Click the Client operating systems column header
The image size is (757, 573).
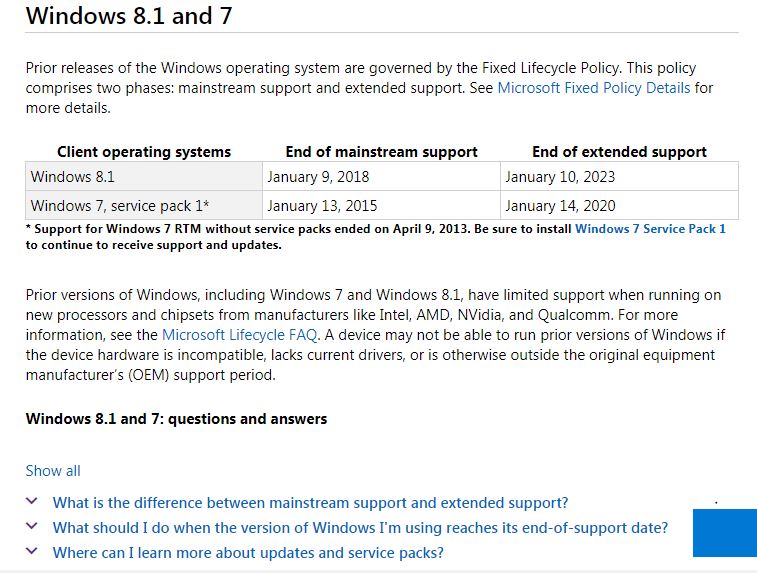click(x=144, y=152)
